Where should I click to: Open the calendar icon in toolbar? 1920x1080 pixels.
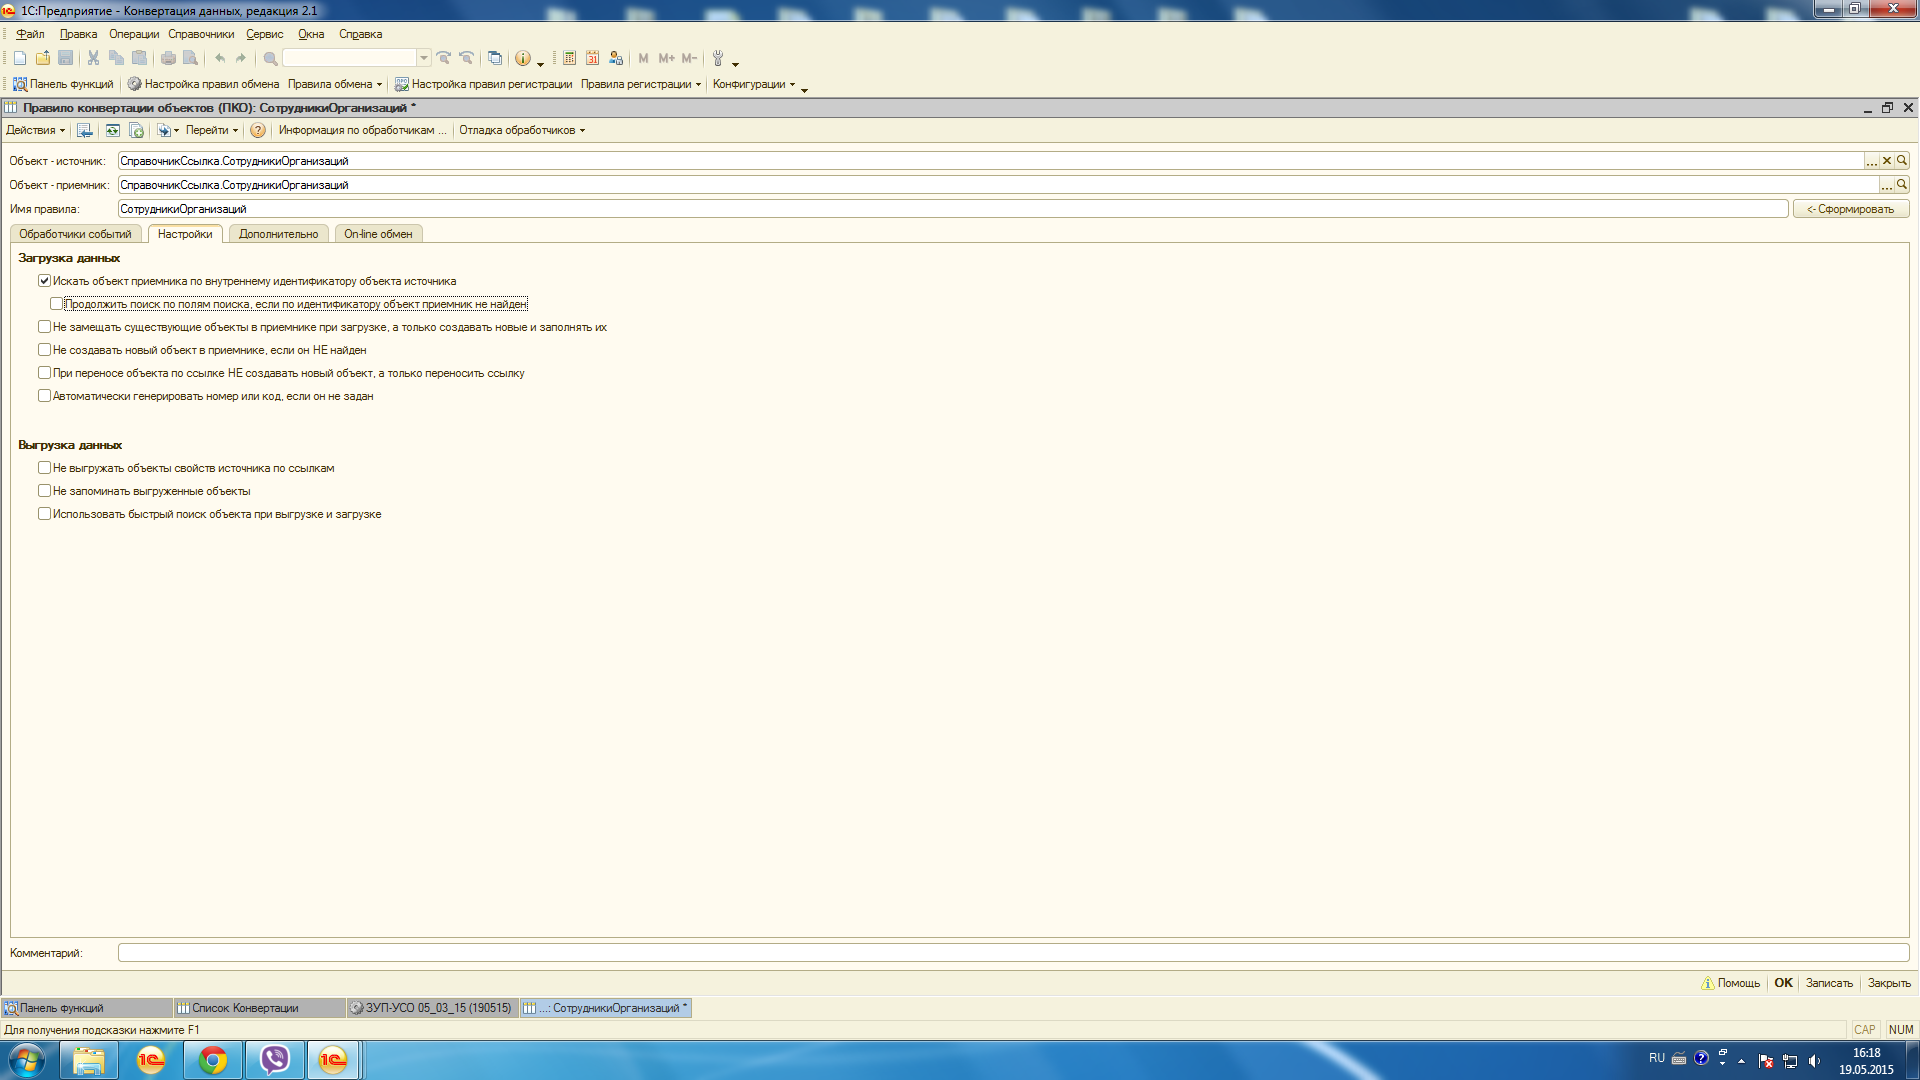(593, 58)
